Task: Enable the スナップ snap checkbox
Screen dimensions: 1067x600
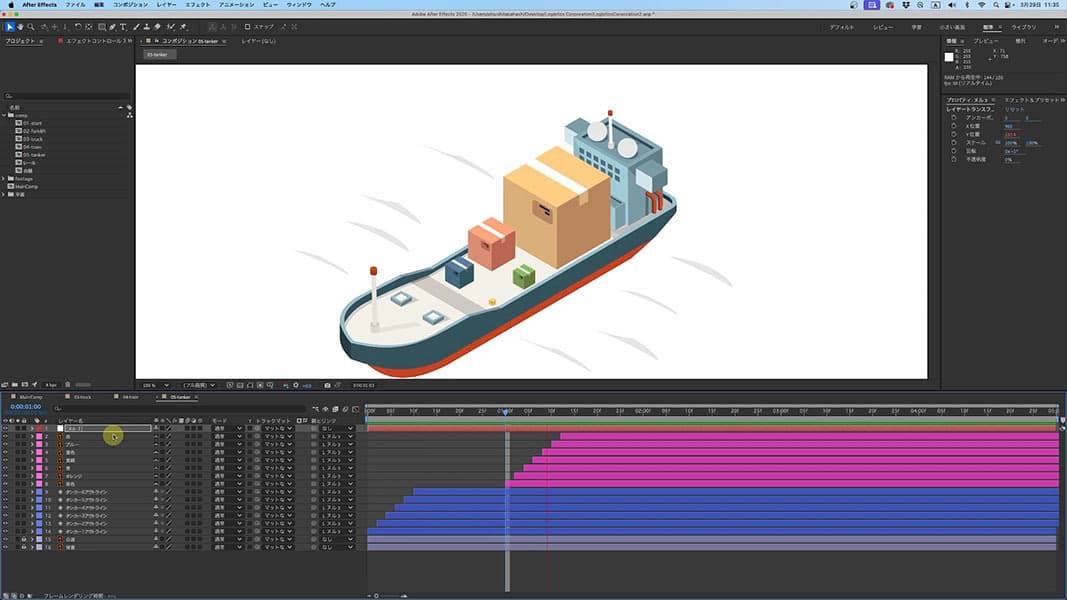Action: (248, 27)
